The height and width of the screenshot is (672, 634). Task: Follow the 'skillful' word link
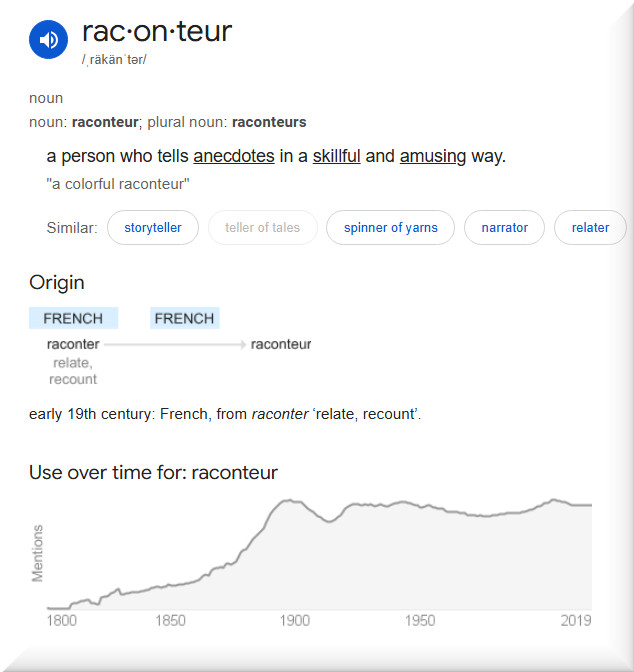[x=336, y=157]
